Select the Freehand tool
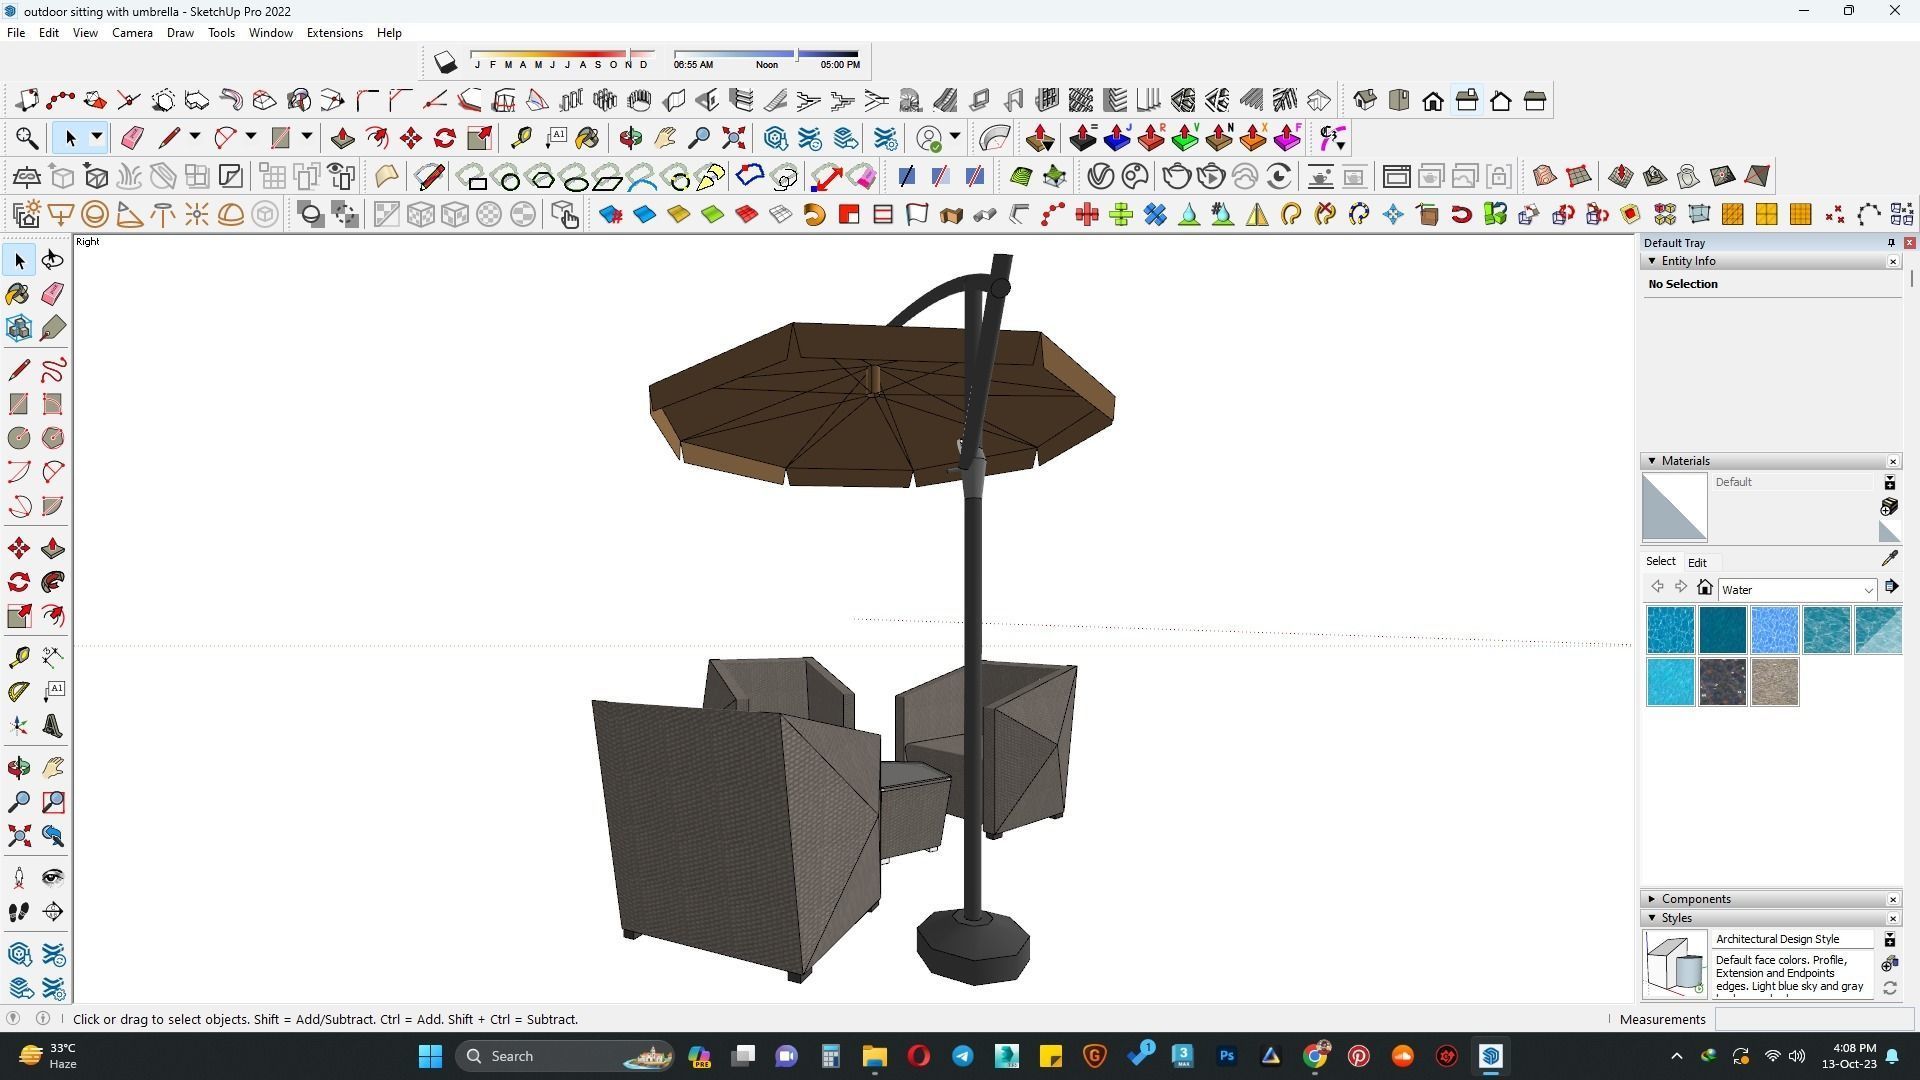Screen dimensions: 1920x1080 tap(53, 370)
